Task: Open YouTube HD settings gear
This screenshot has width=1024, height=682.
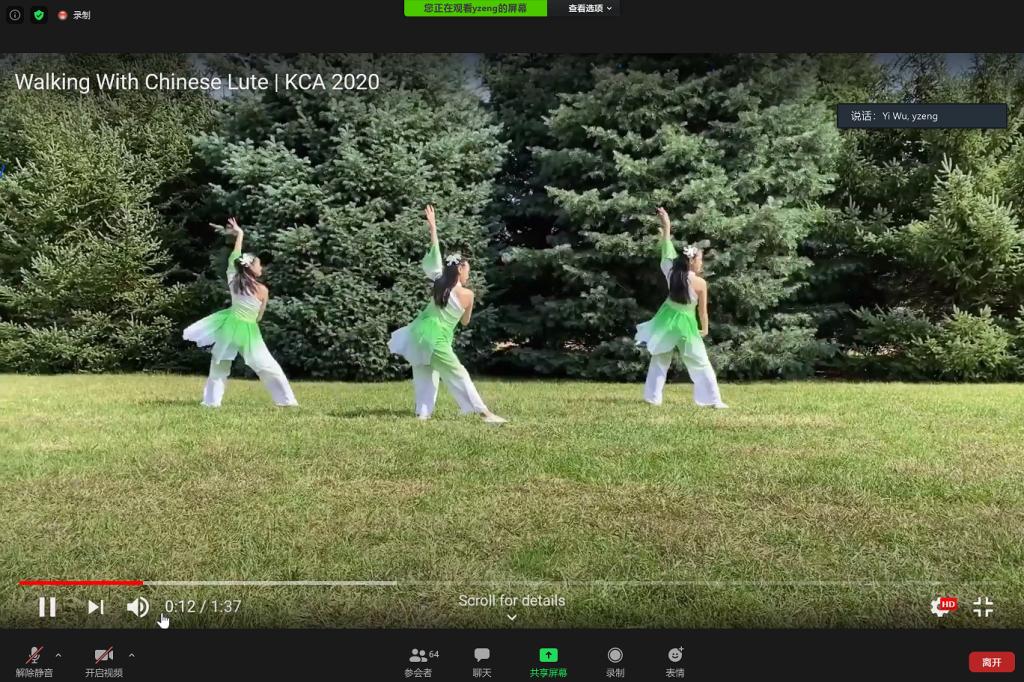Action: (942, 606)
